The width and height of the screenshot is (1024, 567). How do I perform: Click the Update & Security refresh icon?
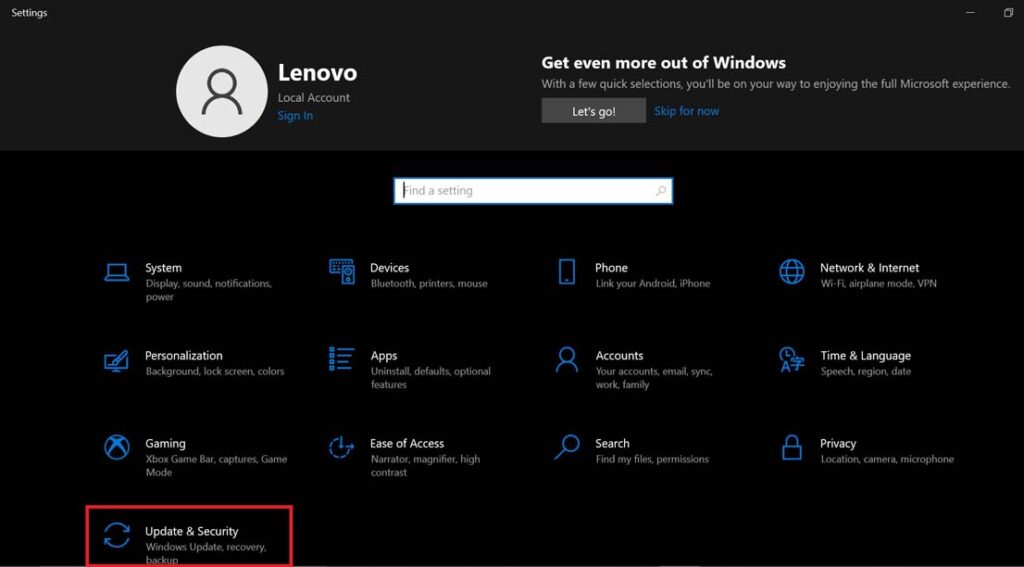click(x=117, y=535)
